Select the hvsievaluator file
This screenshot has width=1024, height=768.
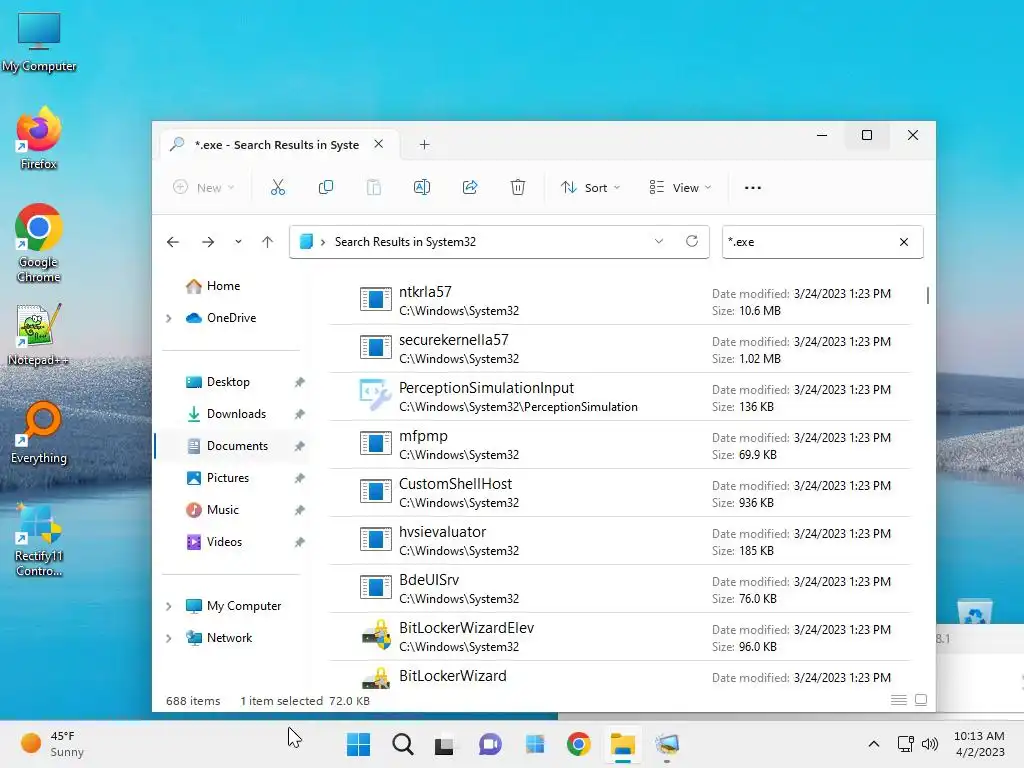(x=620, y=541)
